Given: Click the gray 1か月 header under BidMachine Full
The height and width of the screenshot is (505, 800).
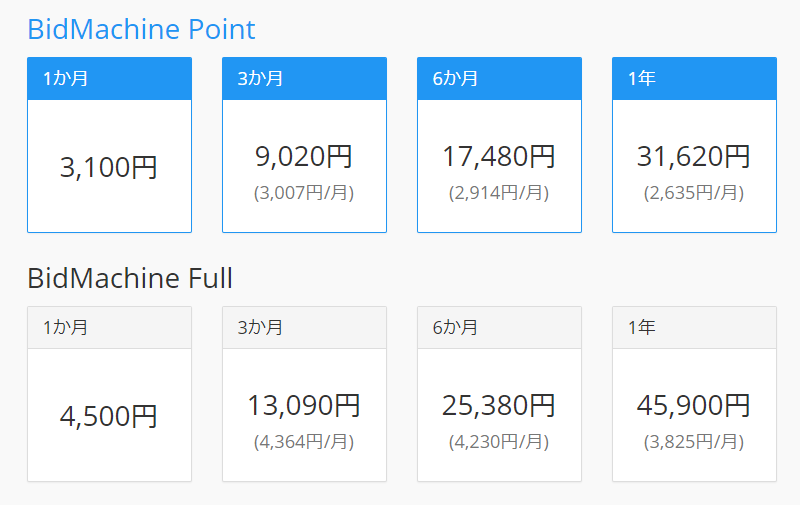Looking at the screenshot, I should 109,327.
